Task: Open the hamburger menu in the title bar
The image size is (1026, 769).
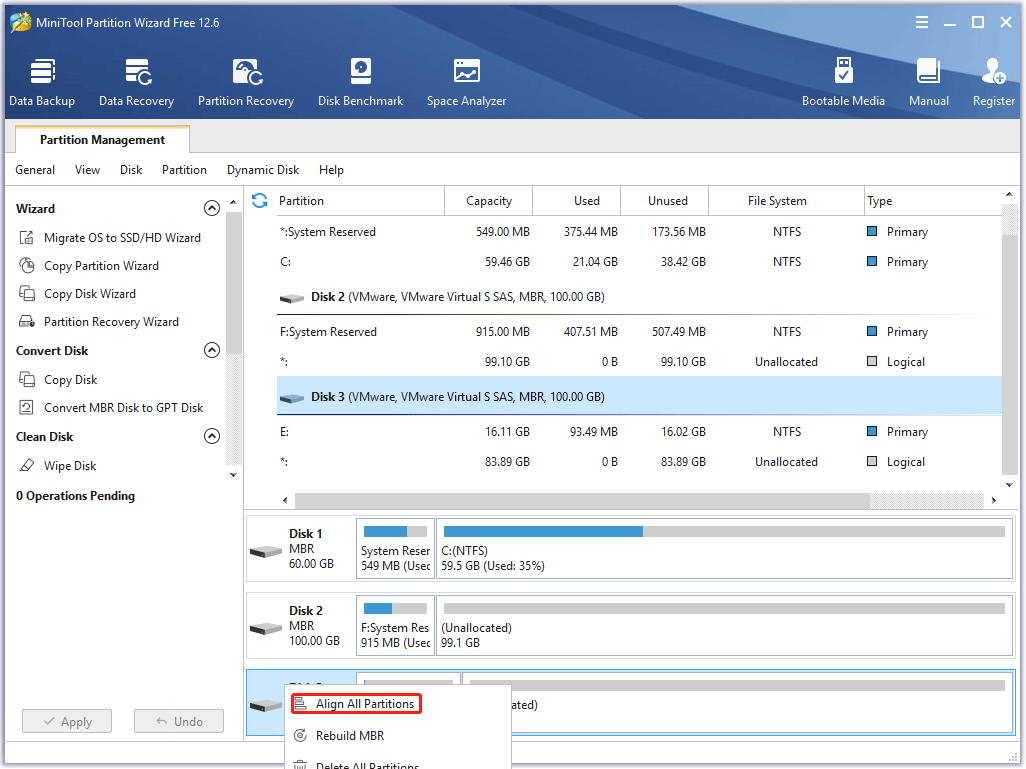Action: pos(922,22)
